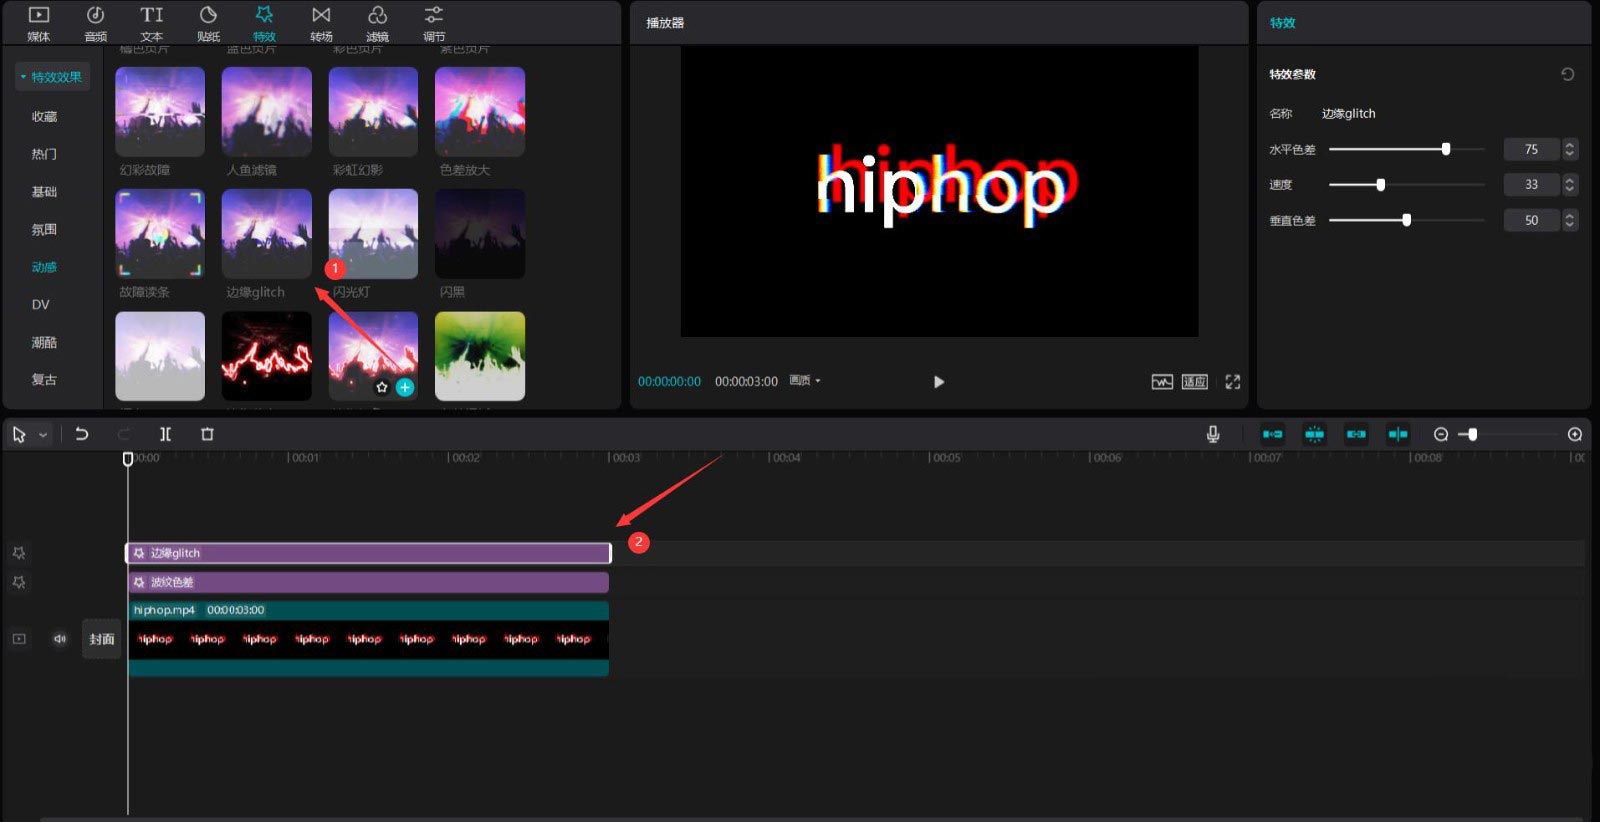The width and height of the screenshot is (1600, 822).
Task: Click the undo arrow in timeline toolbar
Action: click(x=82, y=434)
